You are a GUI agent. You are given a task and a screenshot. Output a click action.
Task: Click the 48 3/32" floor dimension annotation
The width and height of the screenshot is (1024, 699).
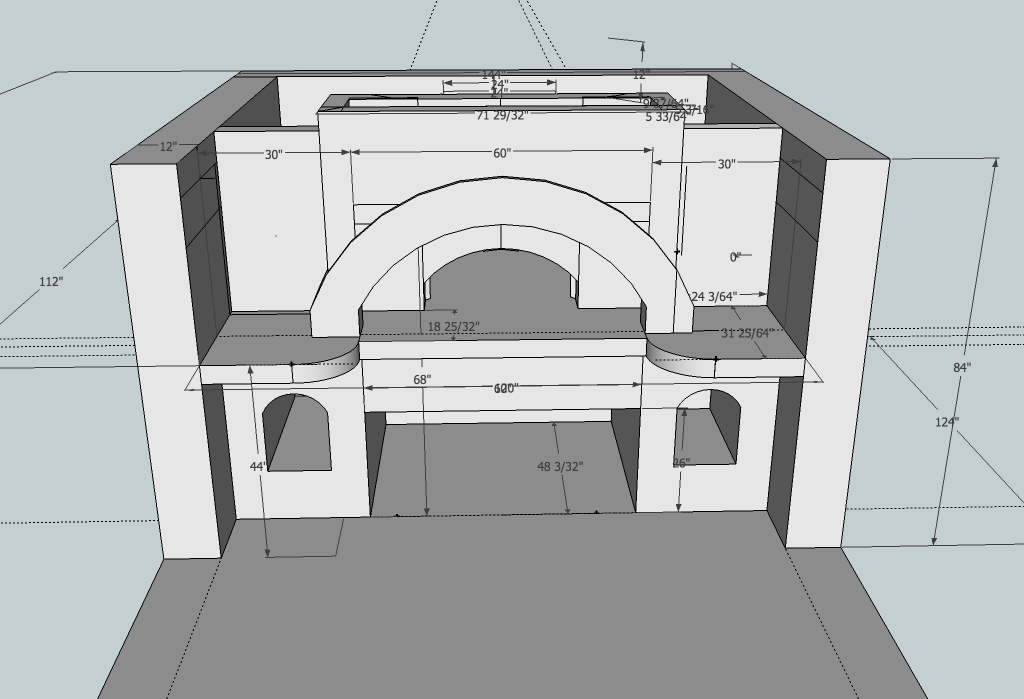point(561,464)
